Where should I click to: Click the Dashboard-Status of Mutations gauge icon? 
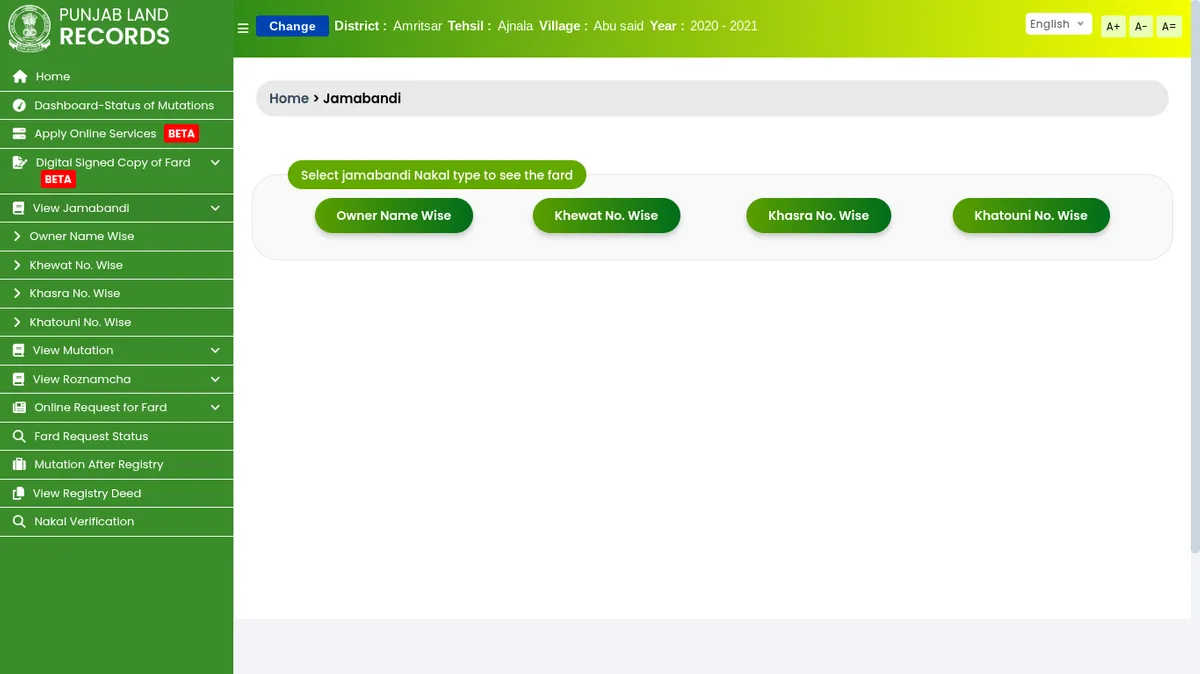[19, 106]
